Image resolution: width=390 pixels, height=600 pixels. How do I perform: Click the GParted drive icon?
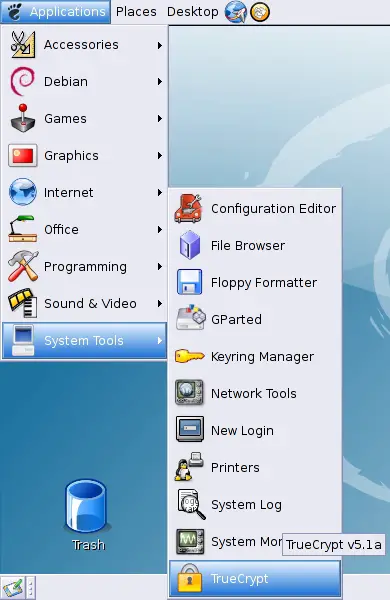pos(190,318)
